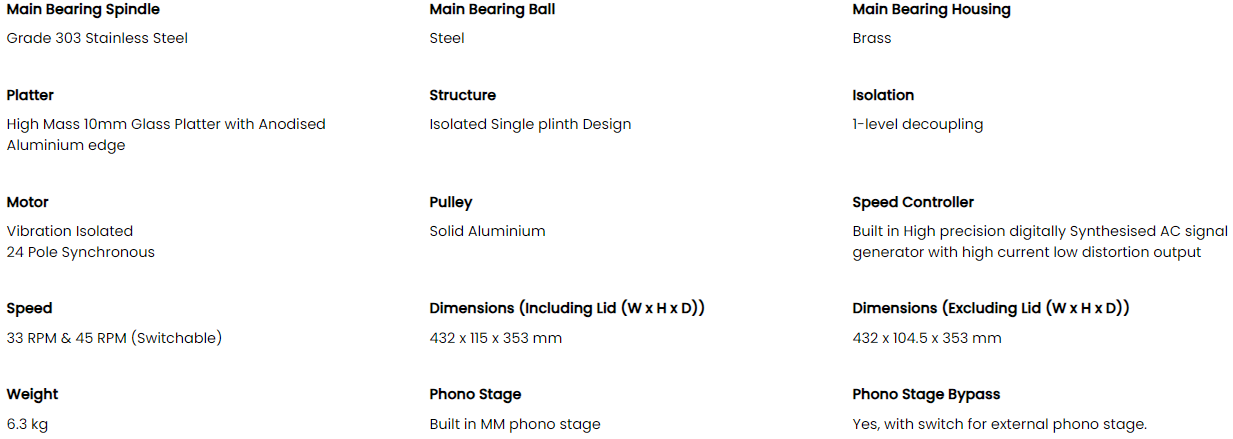Click the Motor heading
1233x439 pixels.
(27, 203)
